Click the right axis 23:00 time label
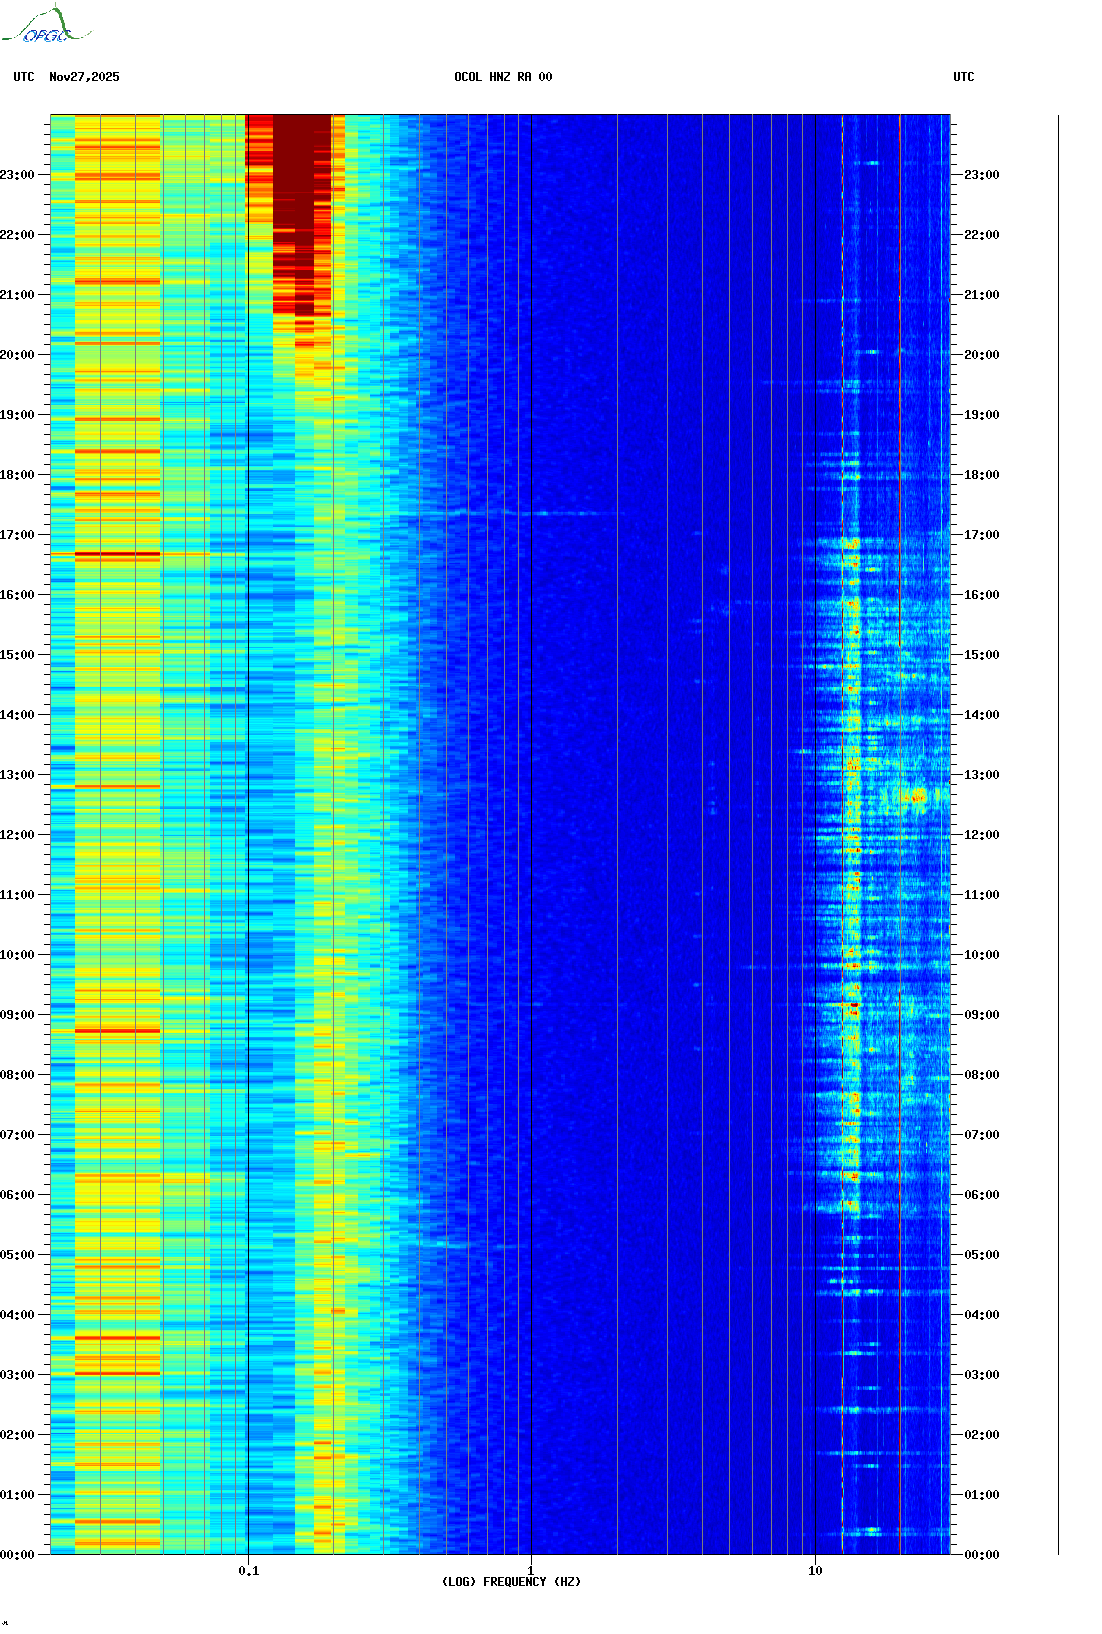The image size is (1102, 1634). [x=982, y=175]
